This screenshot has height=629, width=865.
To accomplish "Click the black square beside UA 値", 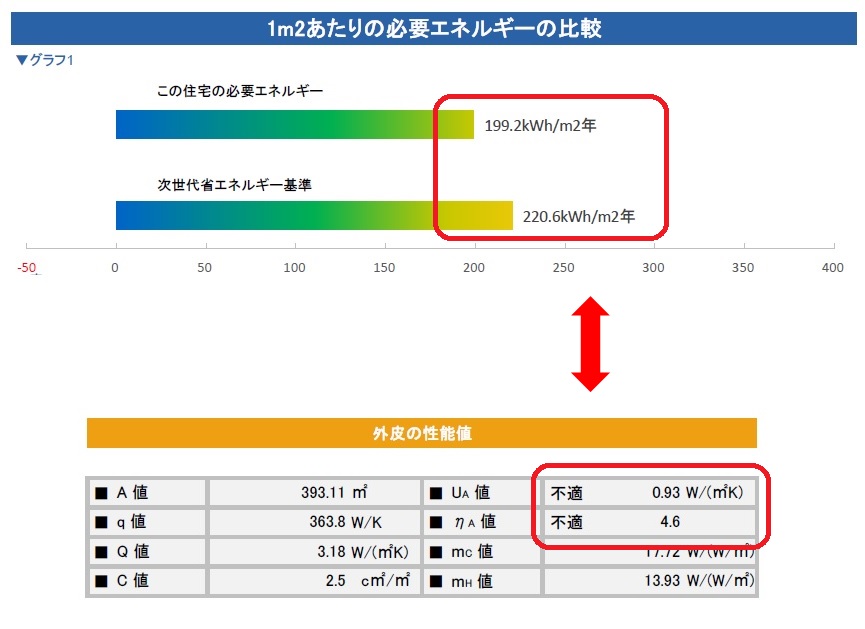I will click(x=436, y=493).
